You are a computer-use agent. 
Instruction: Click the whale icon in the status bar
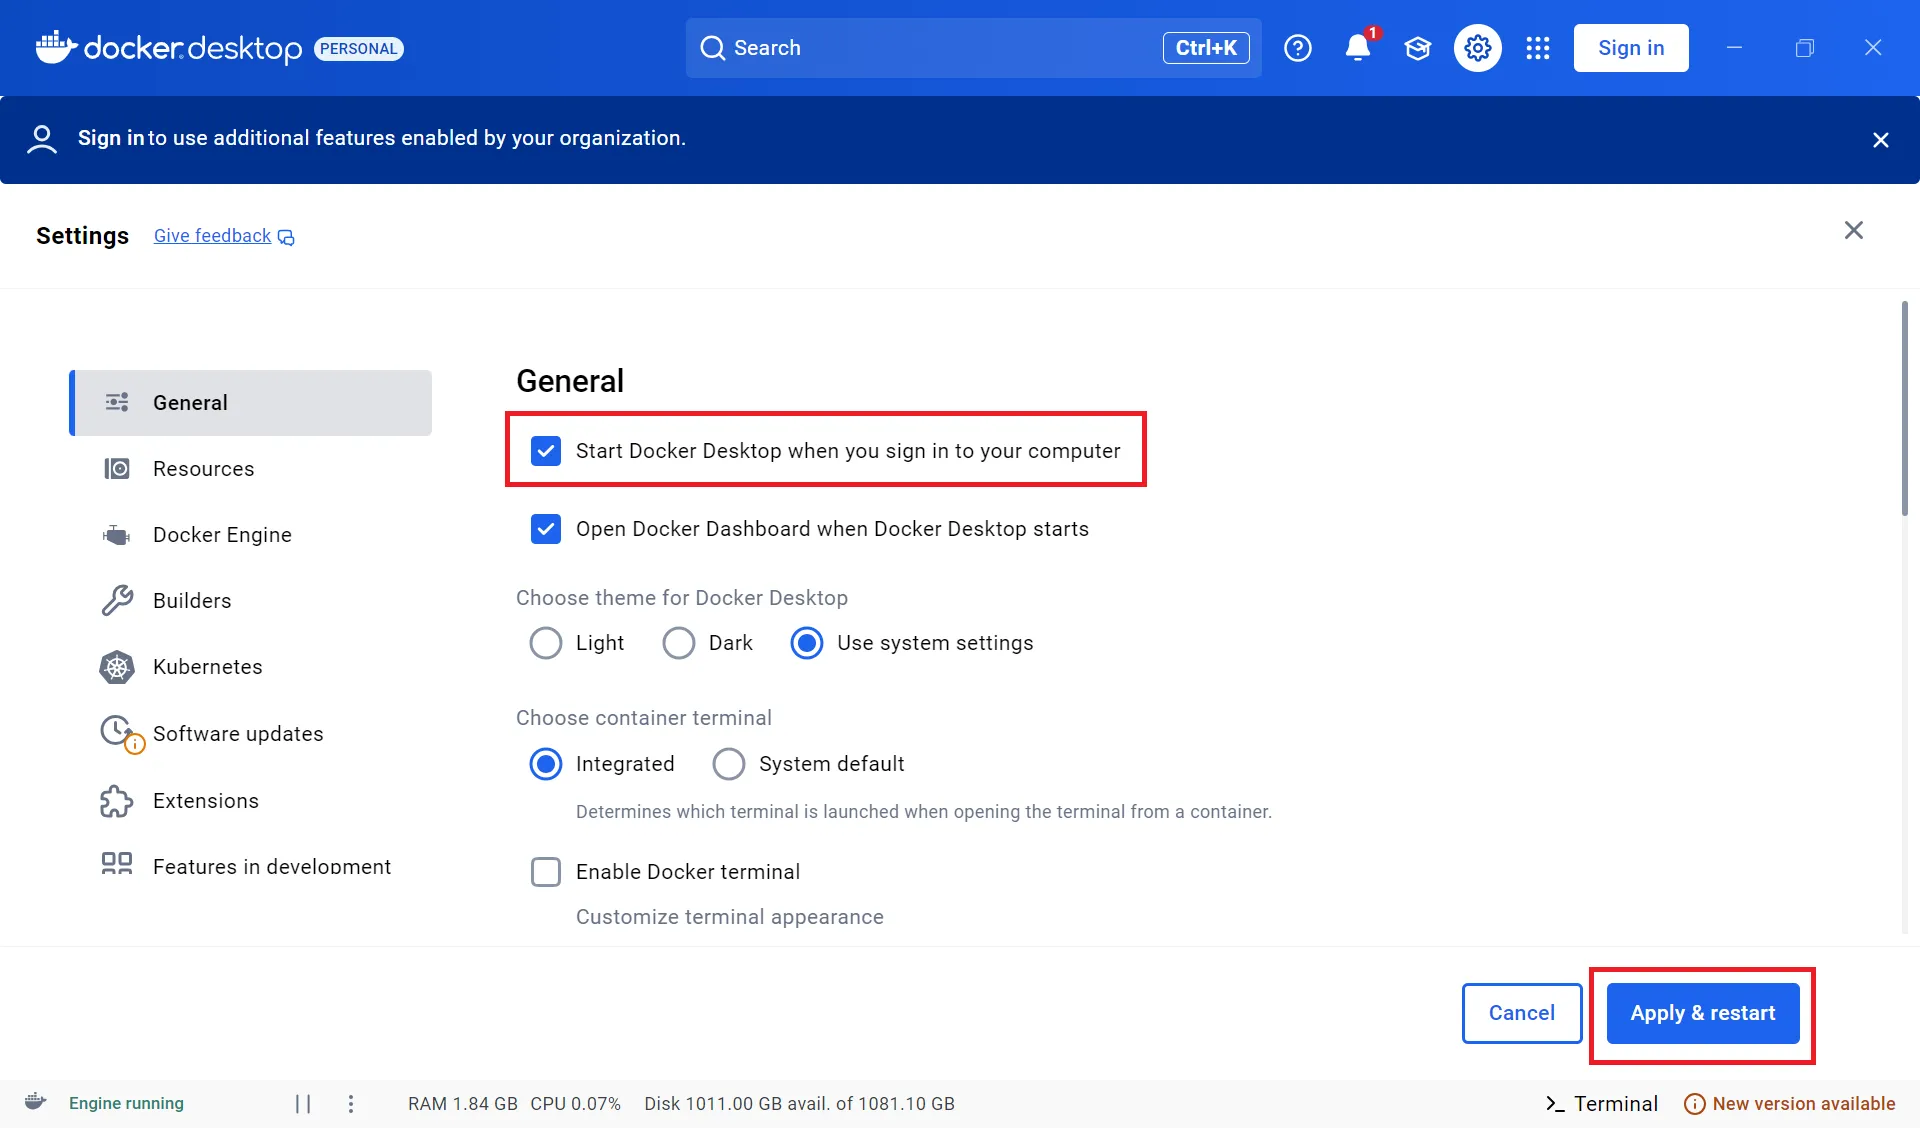coord(36,1102)
